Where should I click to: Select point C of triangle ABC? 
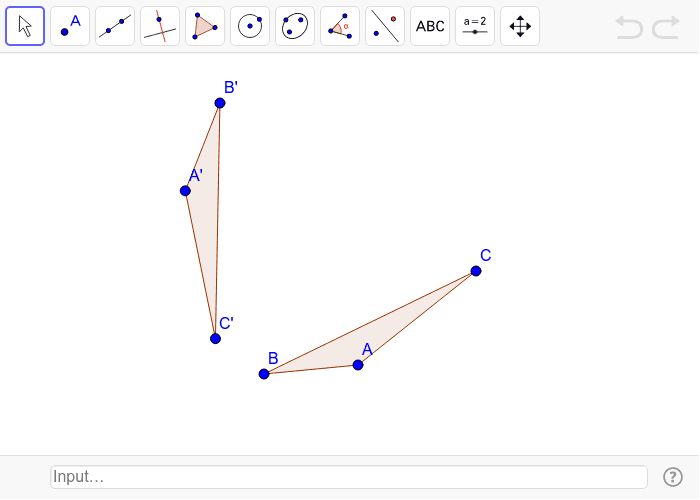tap(476, 271)
